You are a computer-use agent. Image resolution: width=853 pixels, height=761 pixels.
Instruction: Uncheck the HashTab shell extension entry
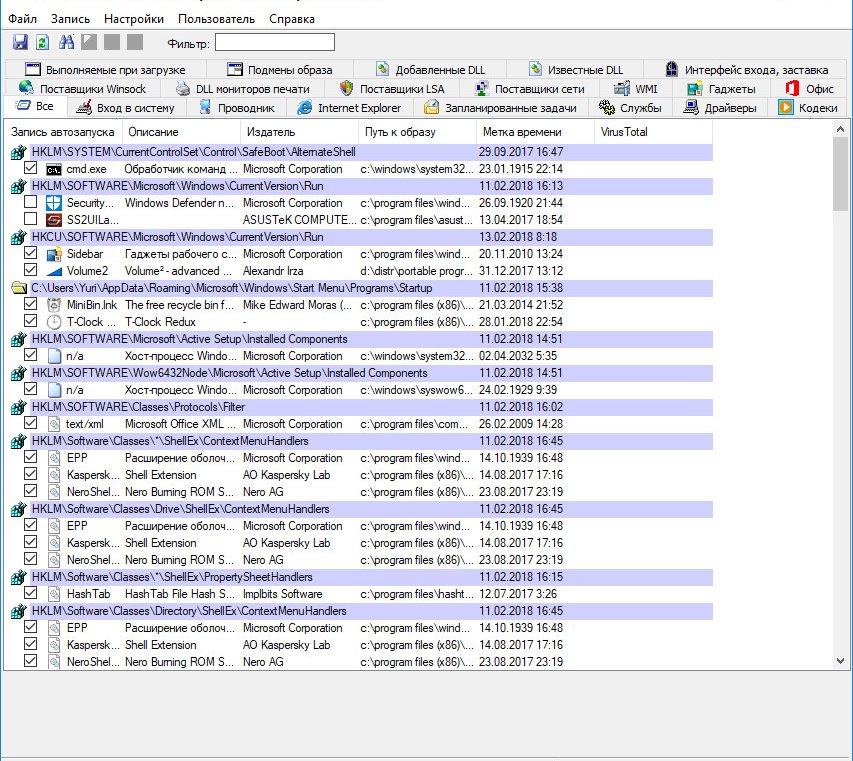point(30,592)
